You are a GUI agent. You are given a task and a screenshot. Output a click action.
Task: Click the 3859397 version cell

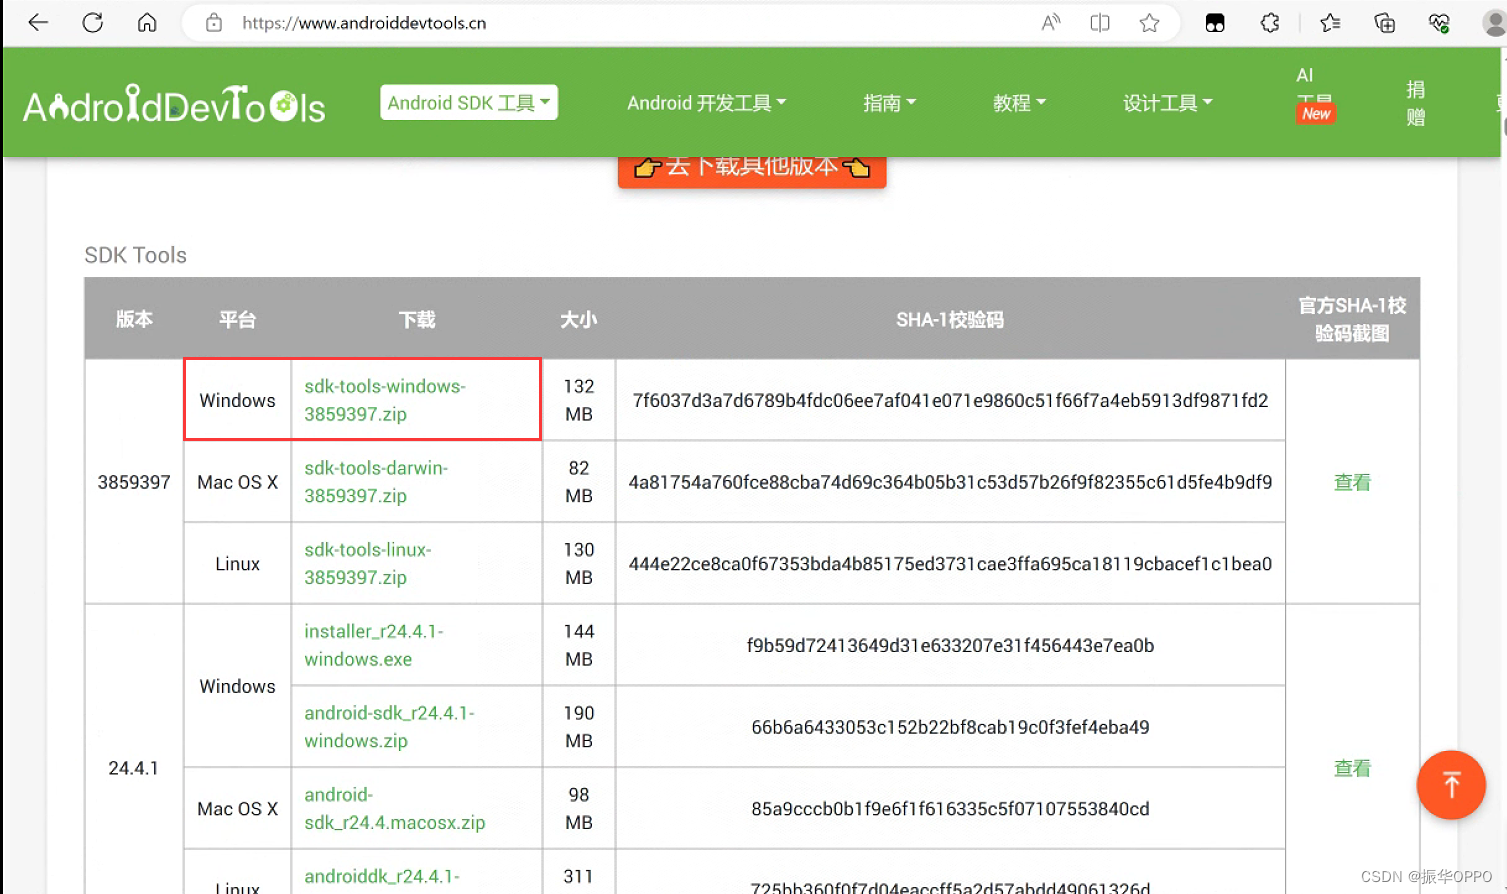(134, 482)
